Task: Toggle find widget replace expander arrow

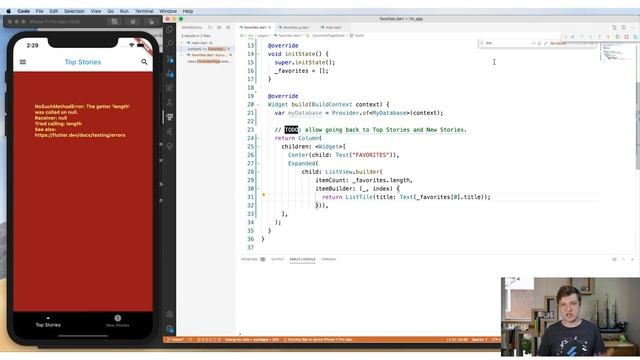Action: pos(482,43)
